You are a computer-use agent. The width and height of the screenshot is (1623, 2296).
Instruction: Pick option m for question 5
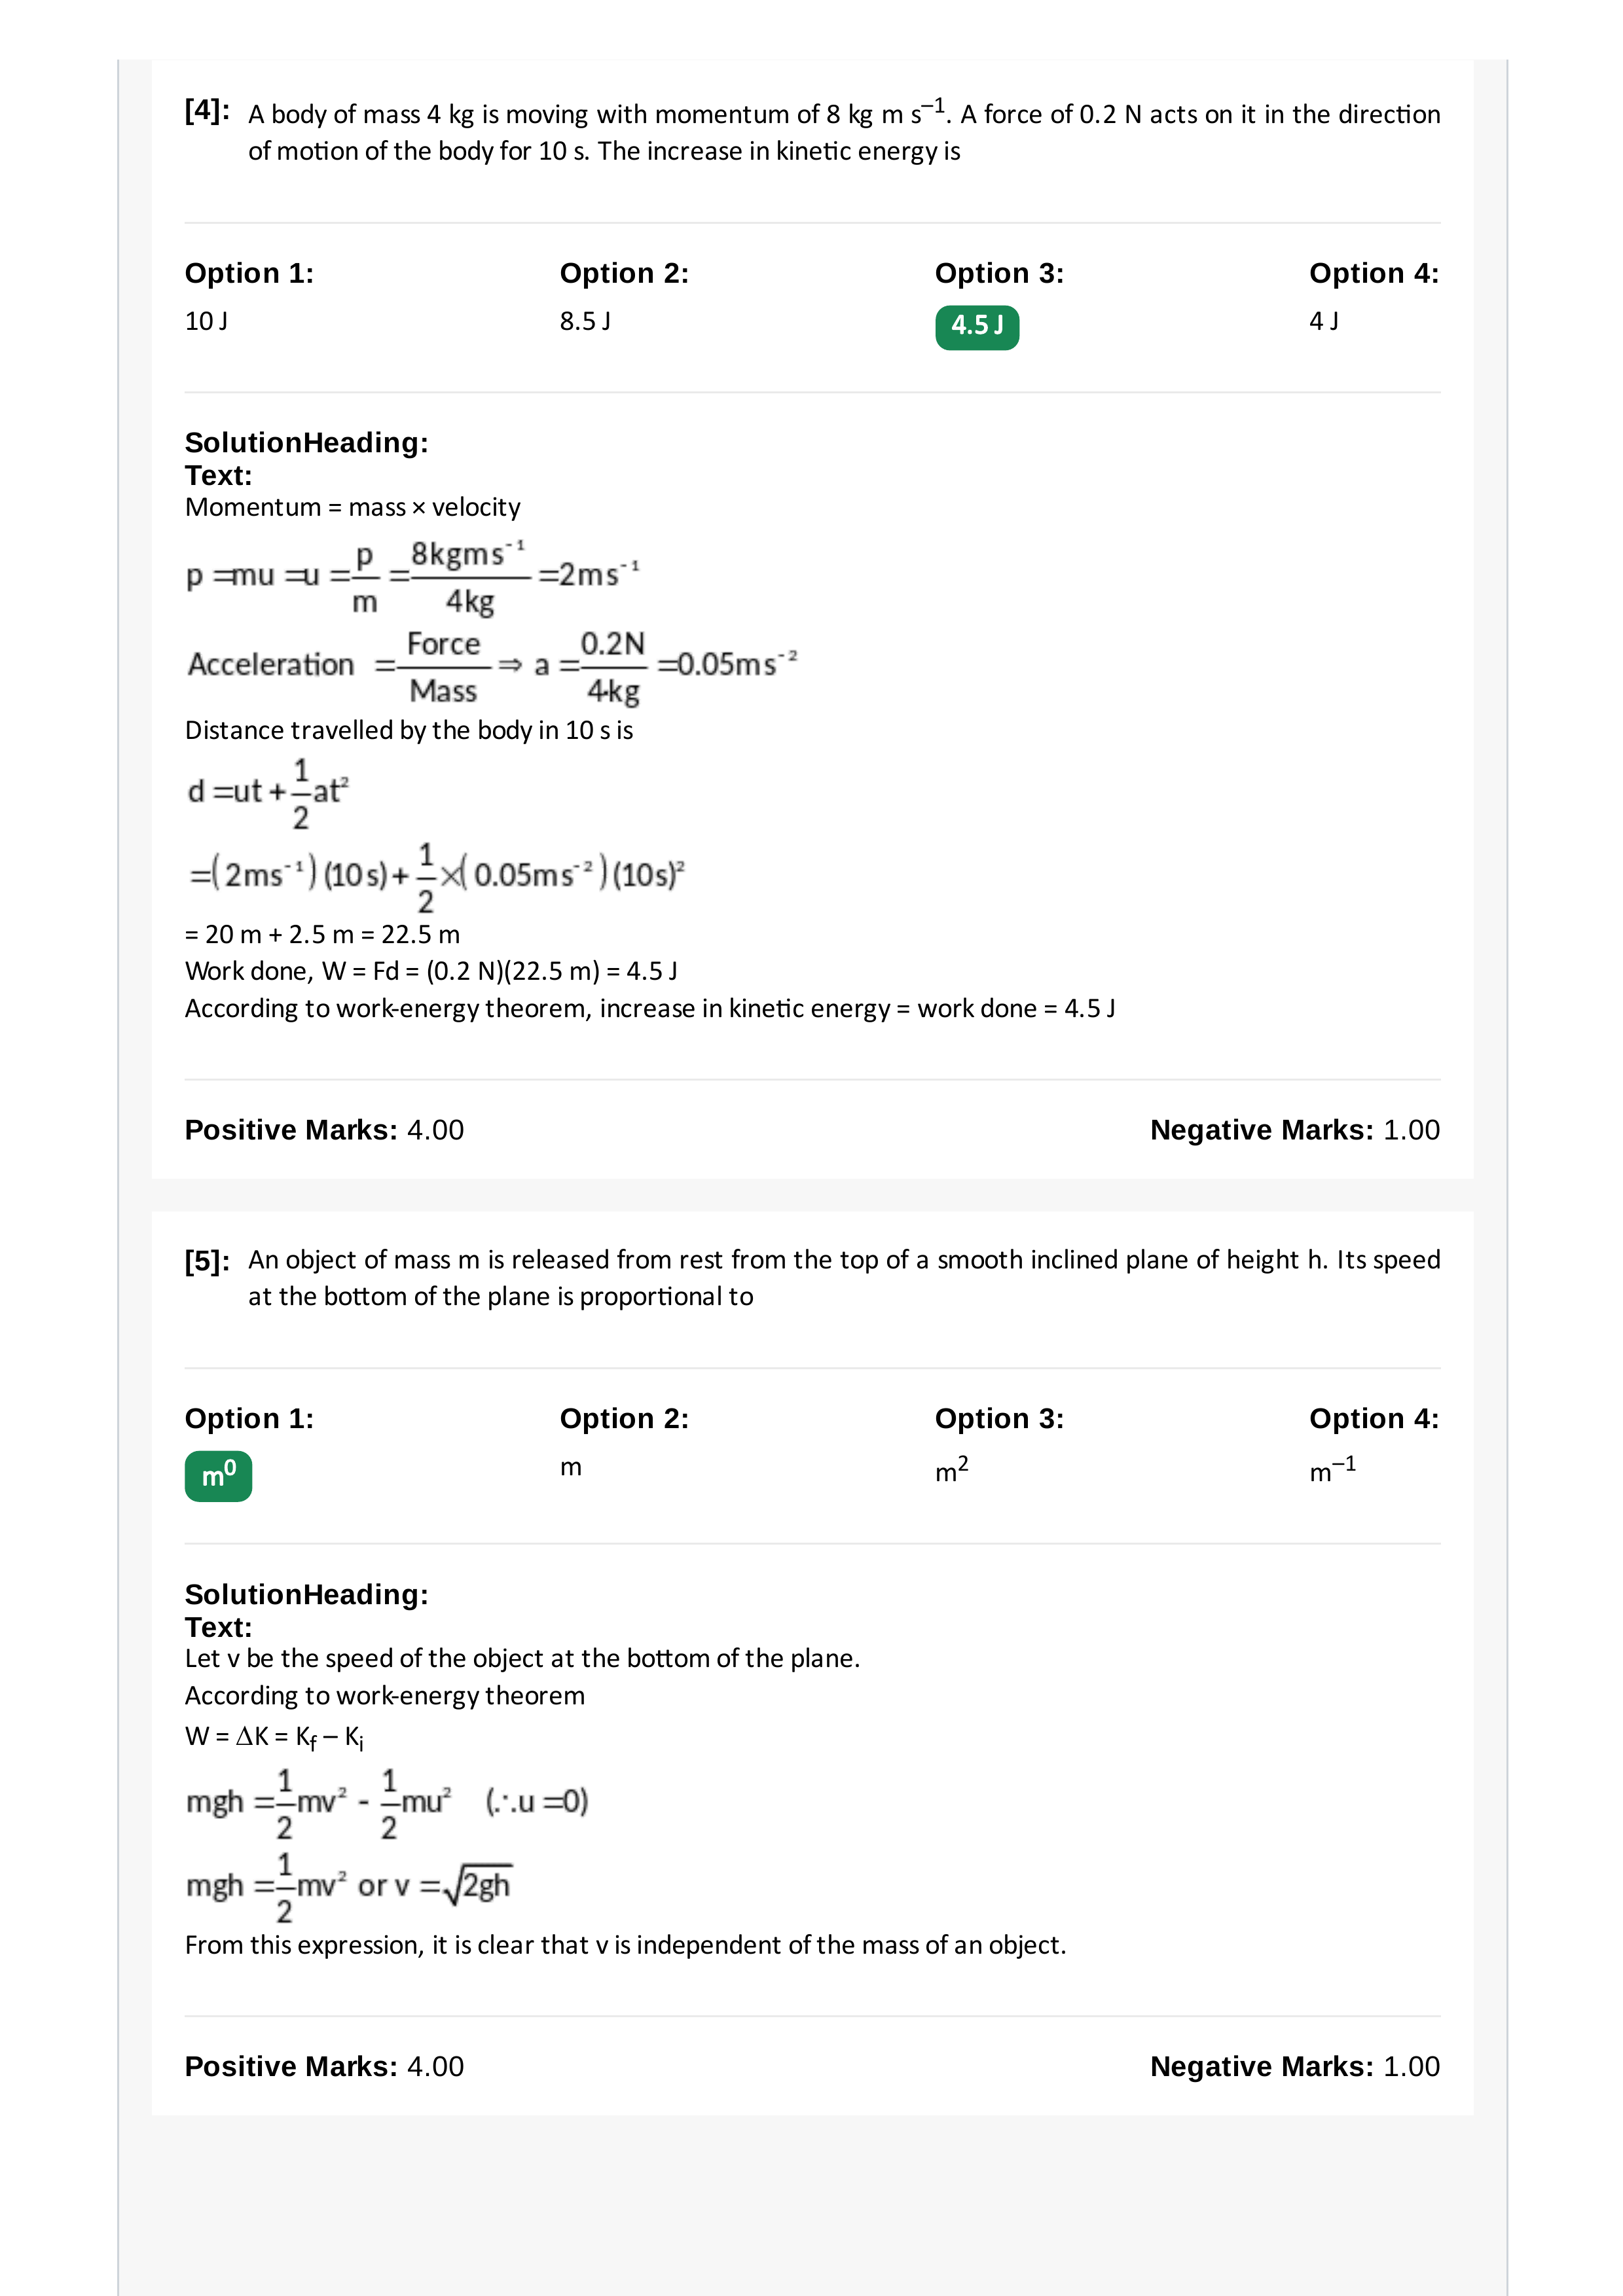click(570, 1467)
